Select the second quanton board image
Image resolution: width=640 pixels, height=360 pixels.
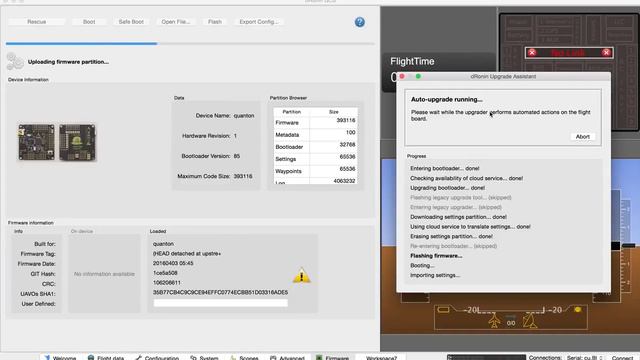(x=77, y=142)
